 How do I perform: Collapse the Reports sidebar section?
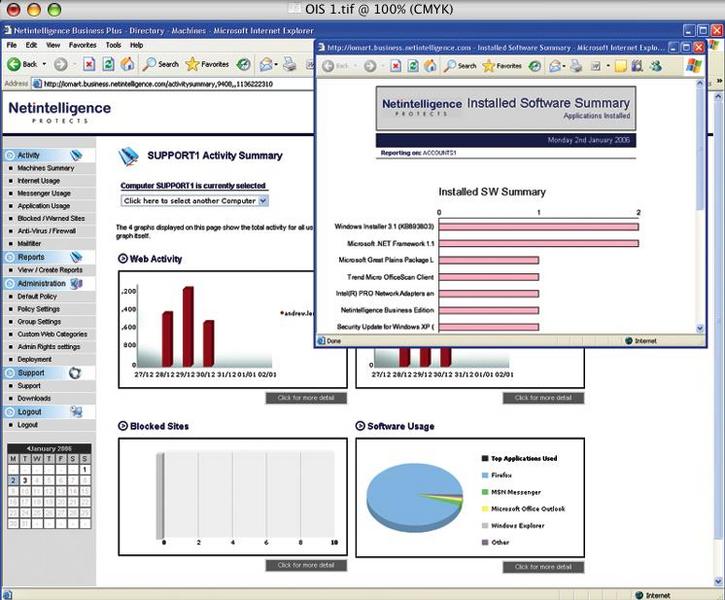coord(10,257)
